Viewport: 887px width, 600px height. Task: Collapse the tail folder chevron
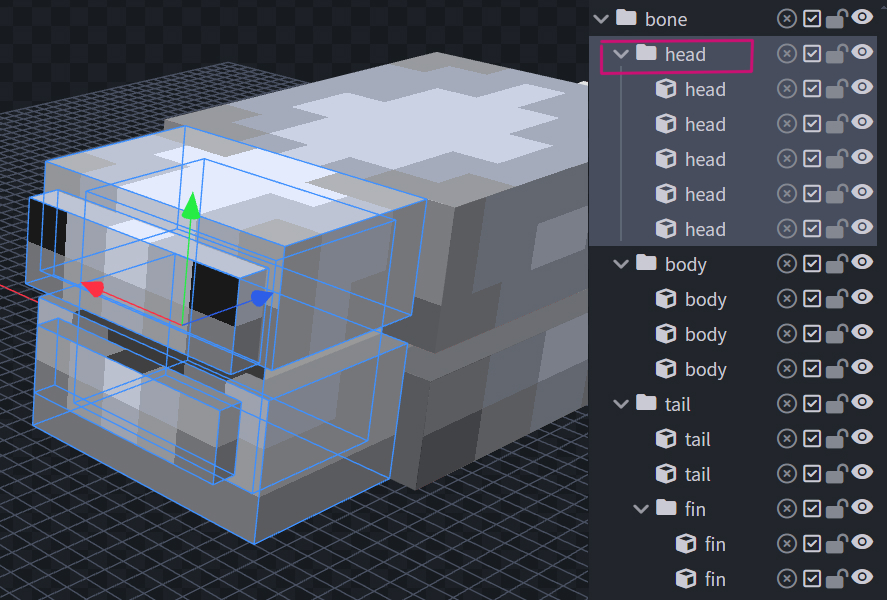coord(621,404)
